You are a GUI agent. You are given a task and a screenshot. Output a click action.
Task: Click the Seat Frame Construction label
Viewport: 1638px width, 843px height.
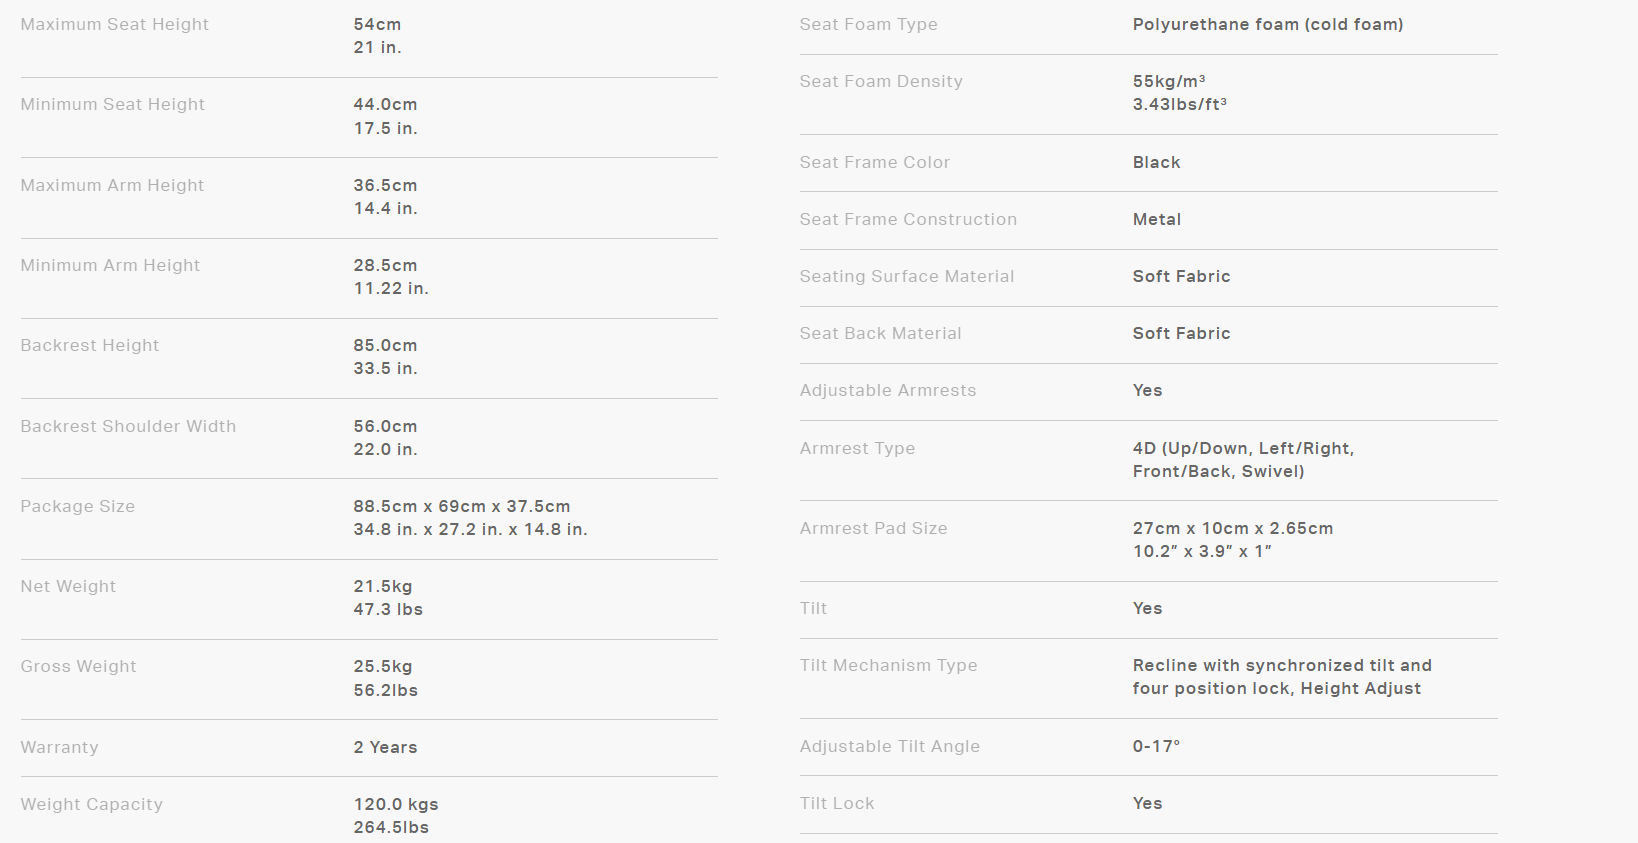point(907,219)
